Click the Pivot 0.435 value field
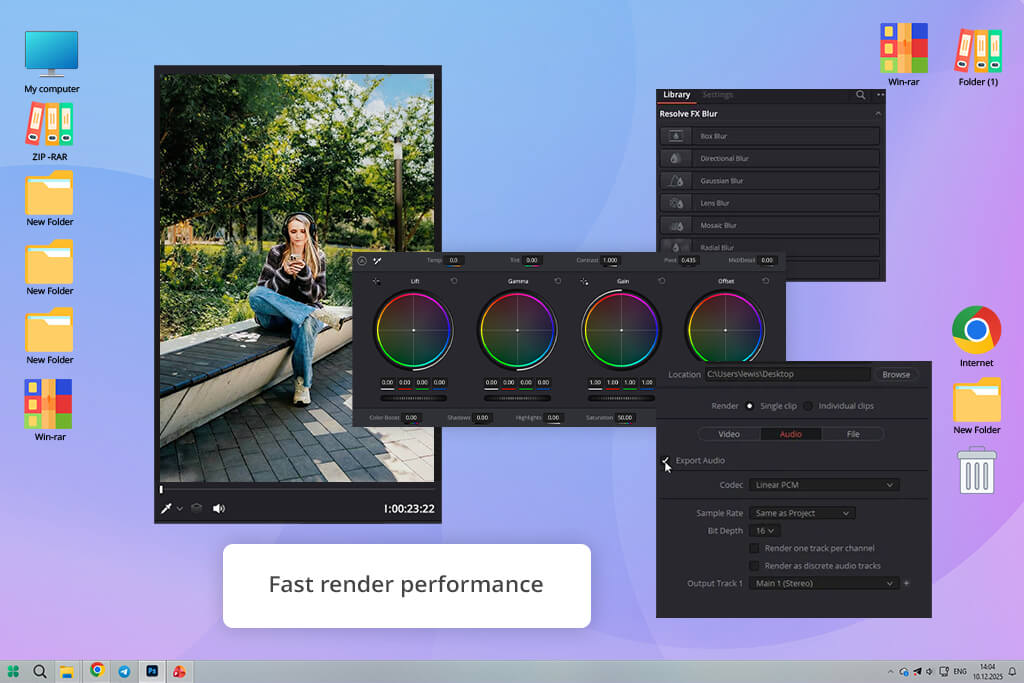1024x683 pixels. point(688,260)
